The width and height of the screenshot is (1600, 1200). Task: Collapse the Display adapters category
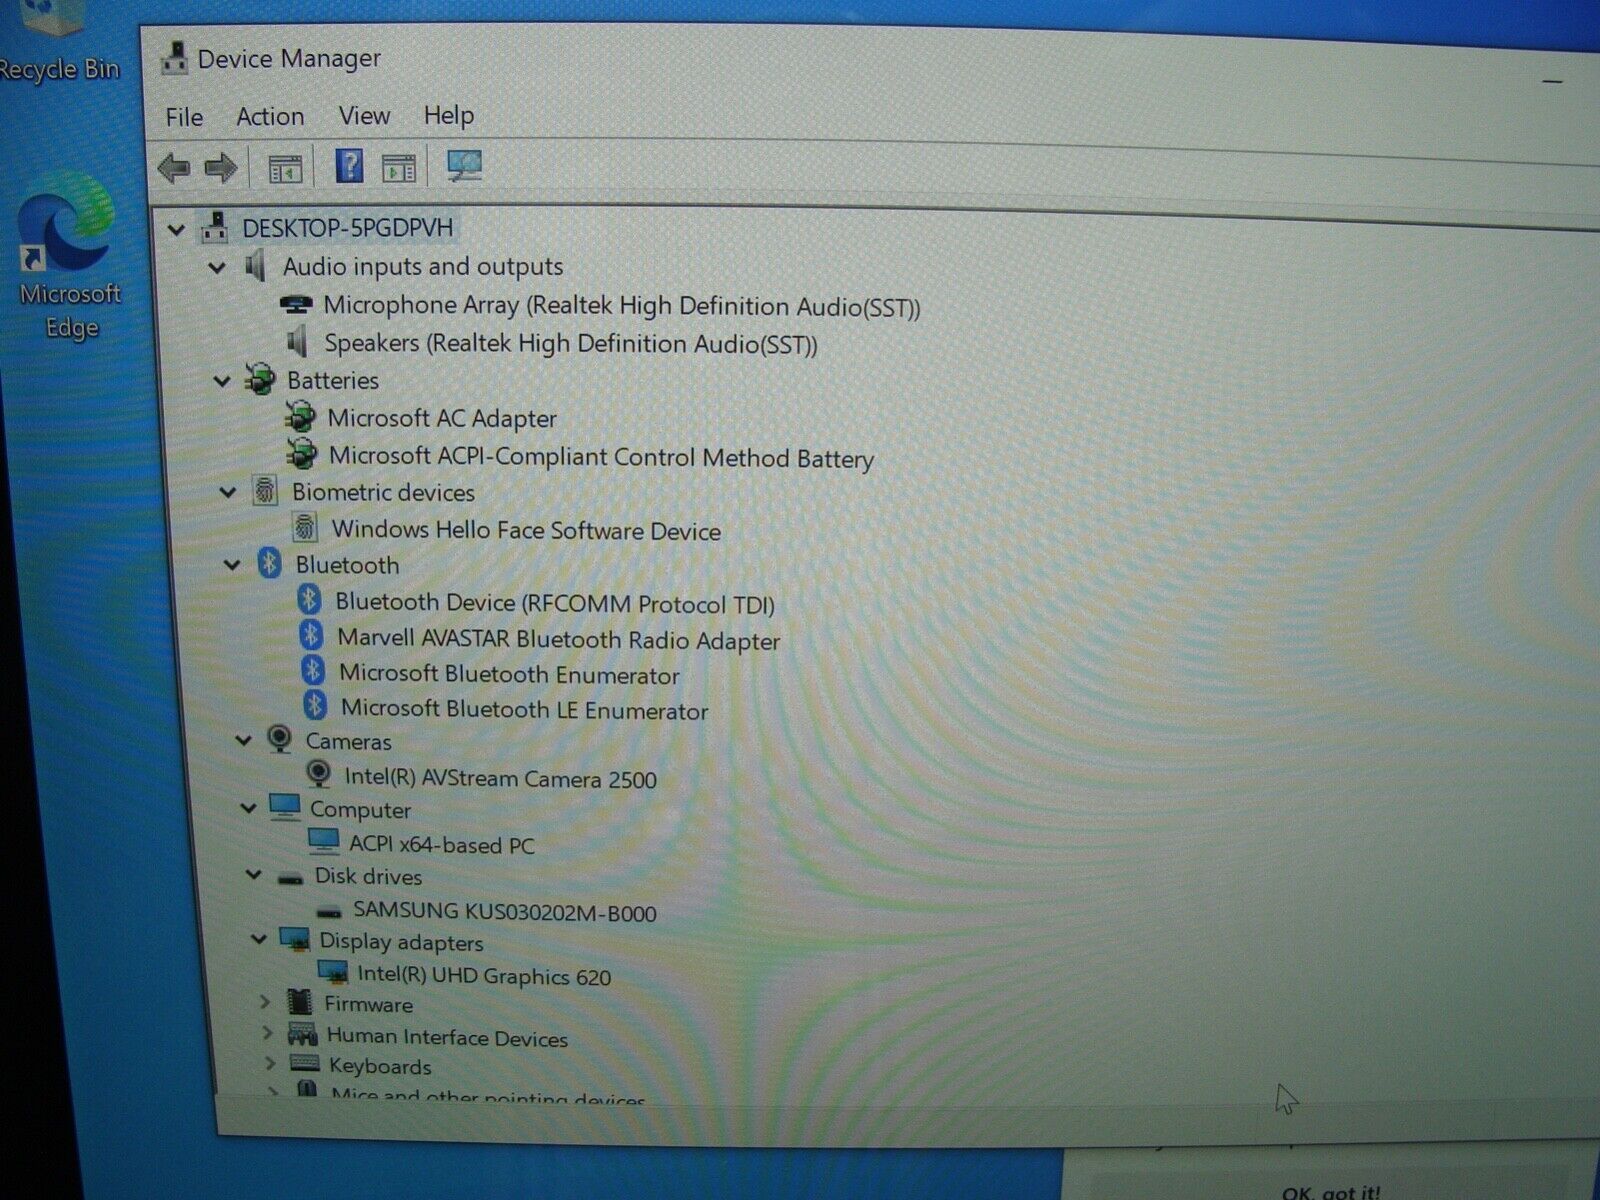(x=259, y=939)
